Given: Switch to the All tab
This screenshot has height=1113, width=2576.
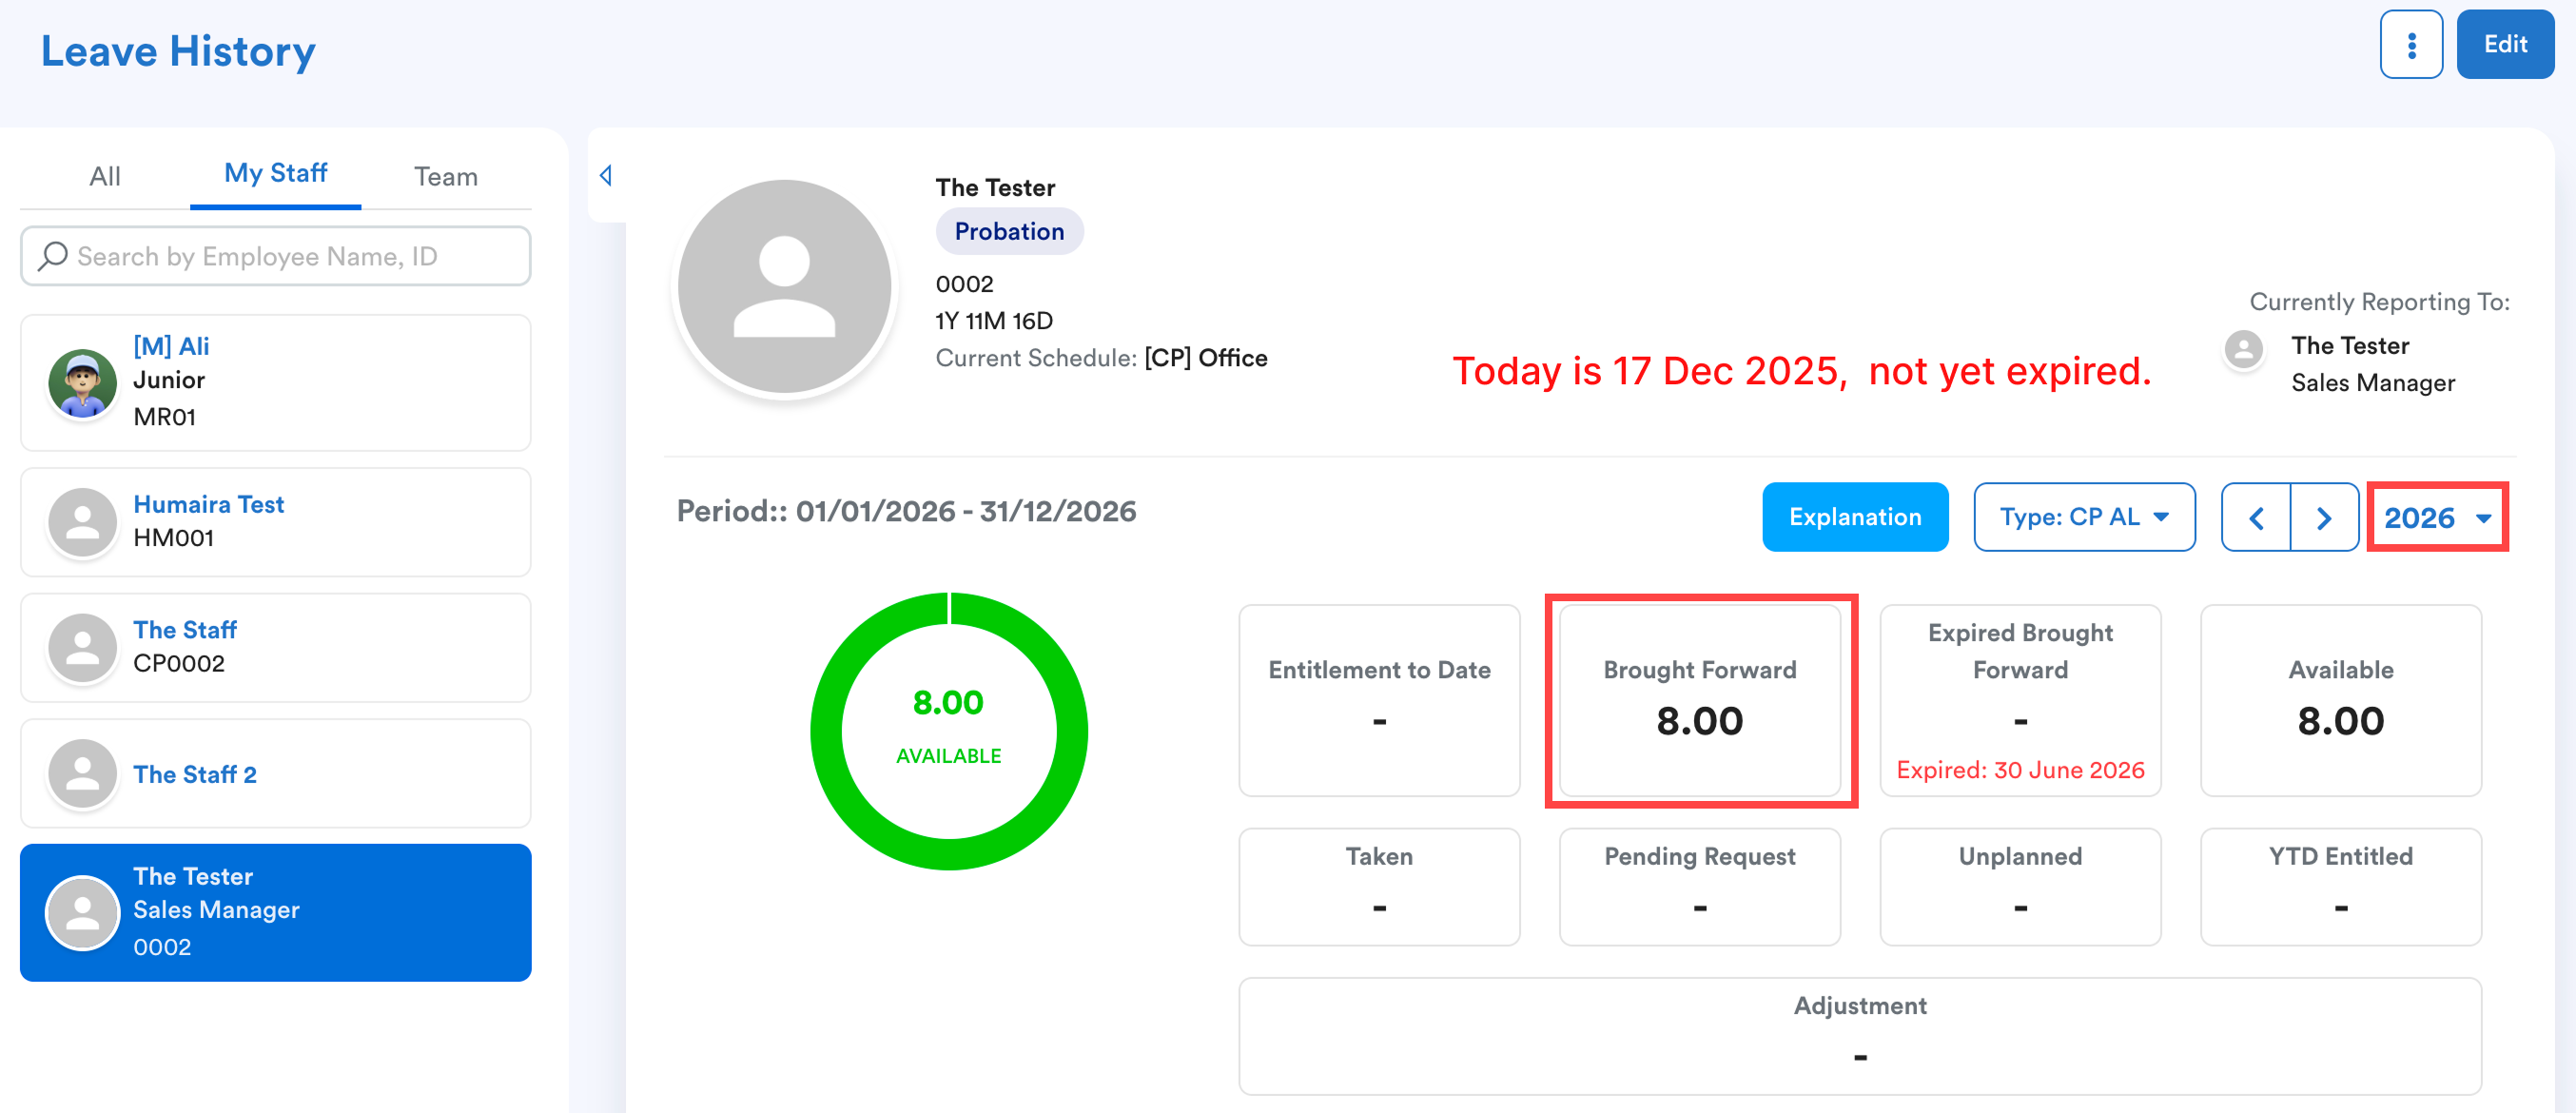Looking at the screenshot, I should (105, 176).
